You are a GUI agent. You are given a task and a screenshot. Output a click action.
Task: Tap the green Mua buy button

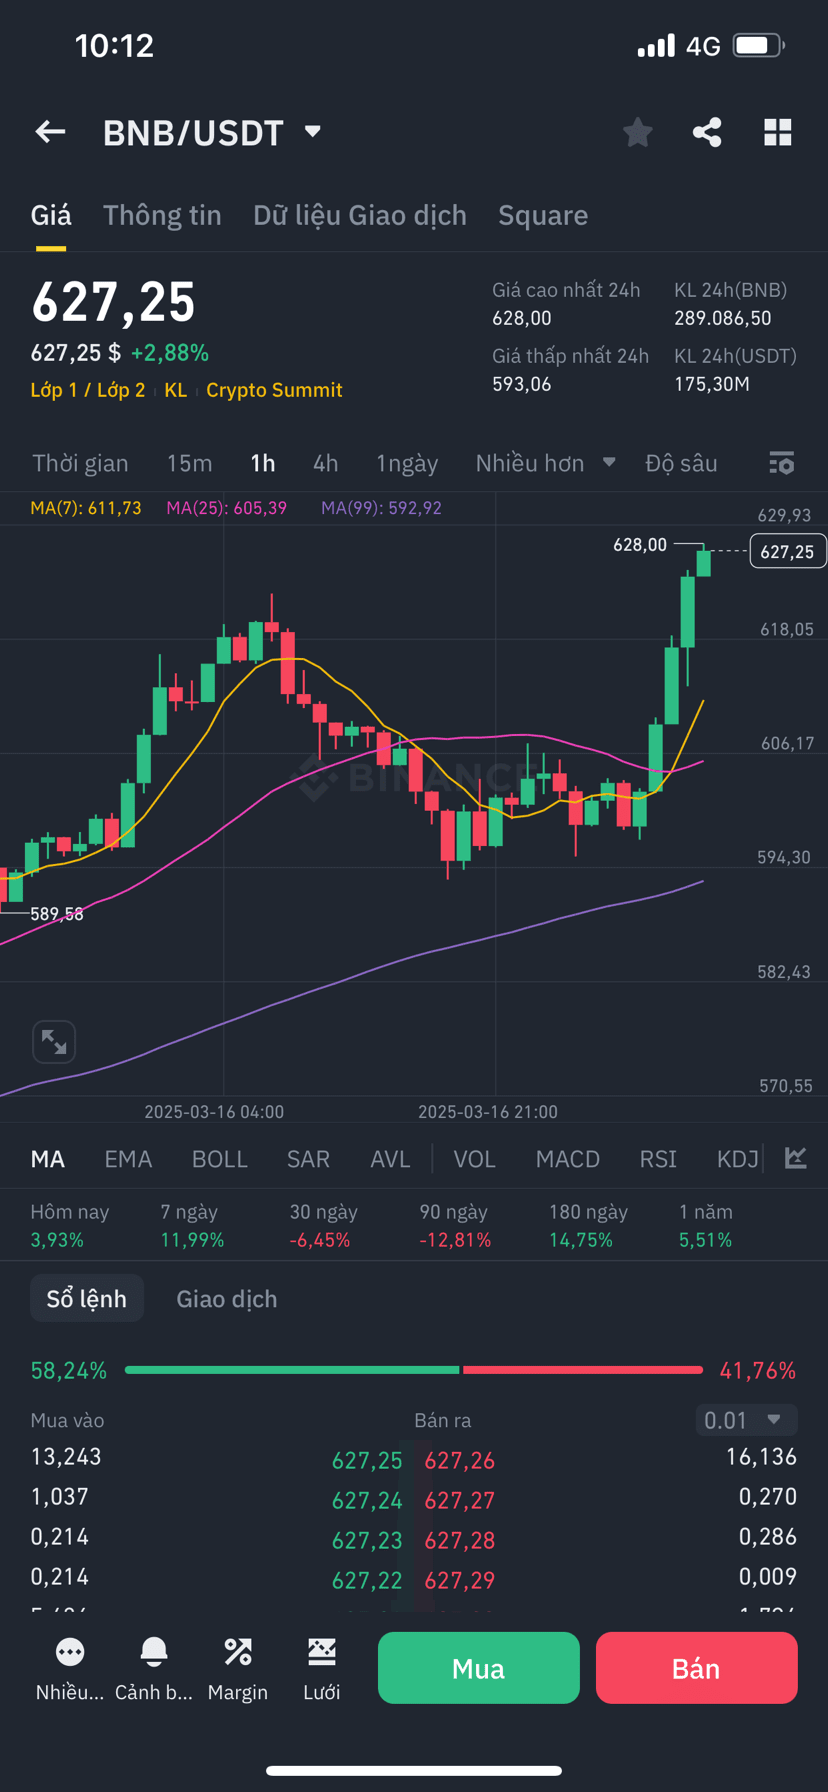pos(479,1667)
